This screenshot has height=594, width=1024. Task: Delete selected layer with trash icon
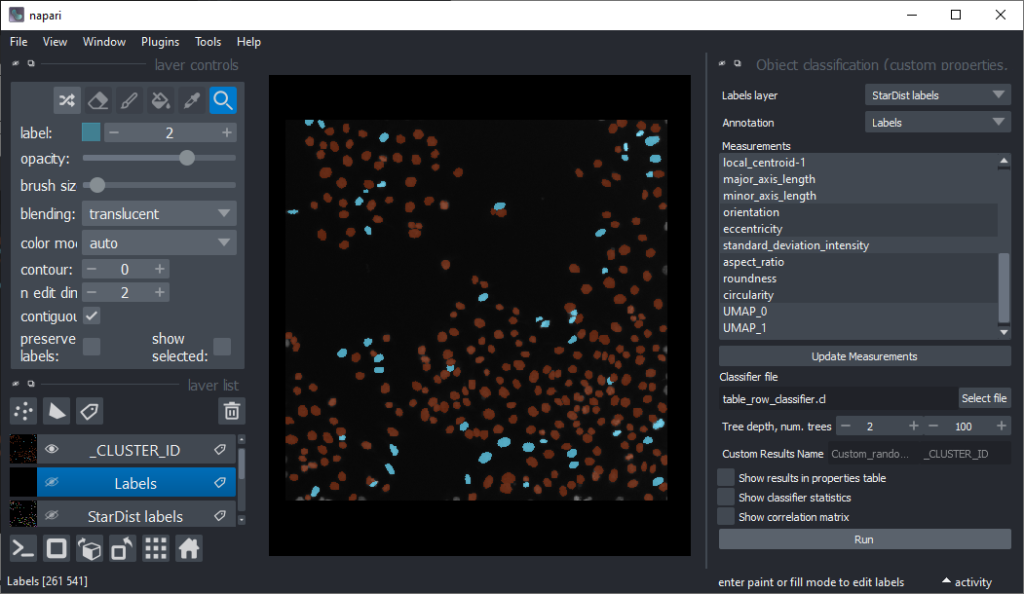[x=231, y=411]
